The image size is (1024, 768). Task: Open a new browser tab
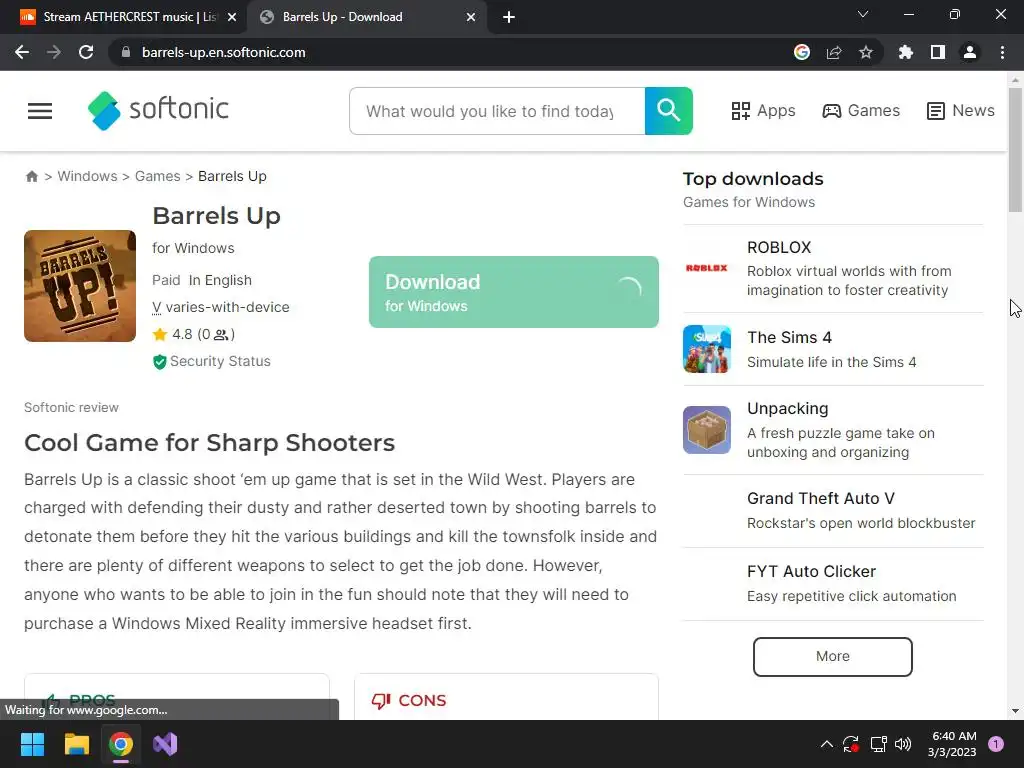pos(509,17)
